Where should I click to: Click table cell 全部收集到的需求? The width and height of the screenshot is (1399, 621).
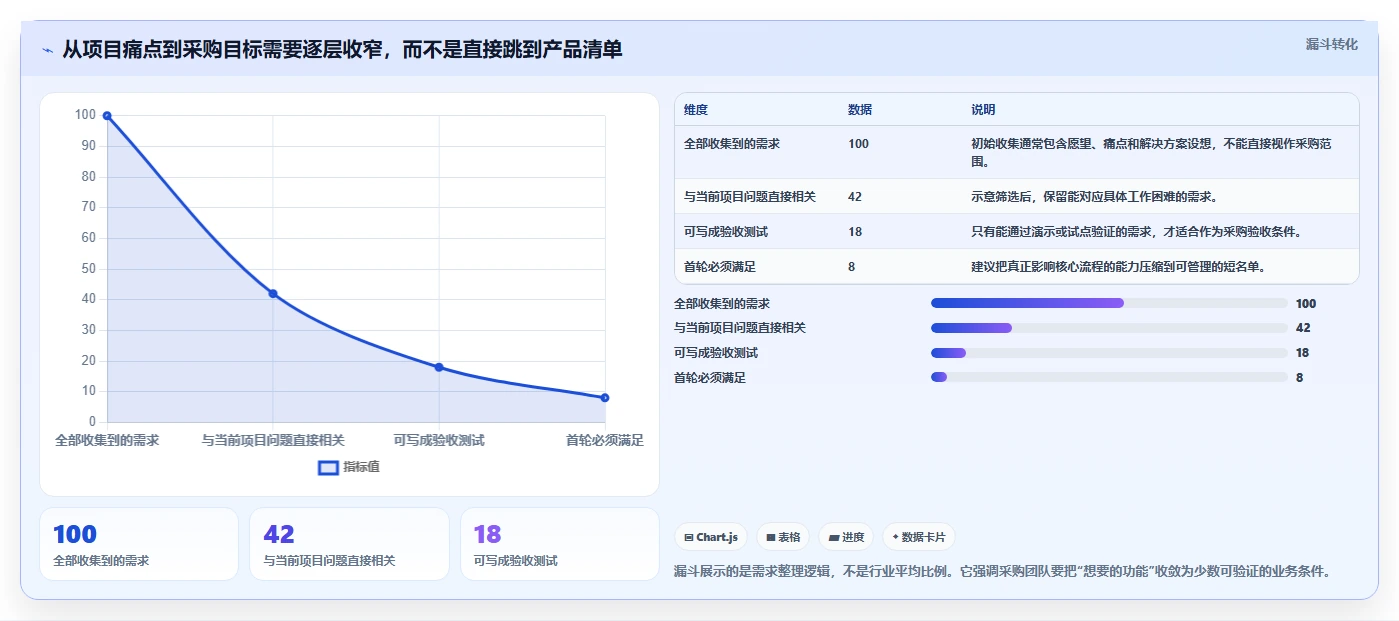pyautogui.click(x=732, y=144)
